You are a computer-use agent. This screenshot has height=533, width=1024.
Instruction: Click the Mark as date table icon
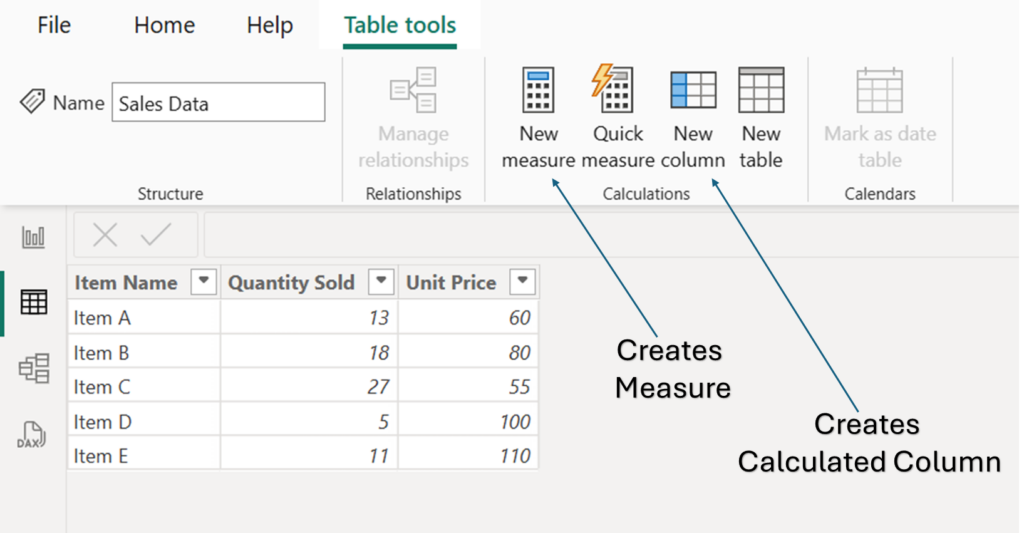click(880, 90)
